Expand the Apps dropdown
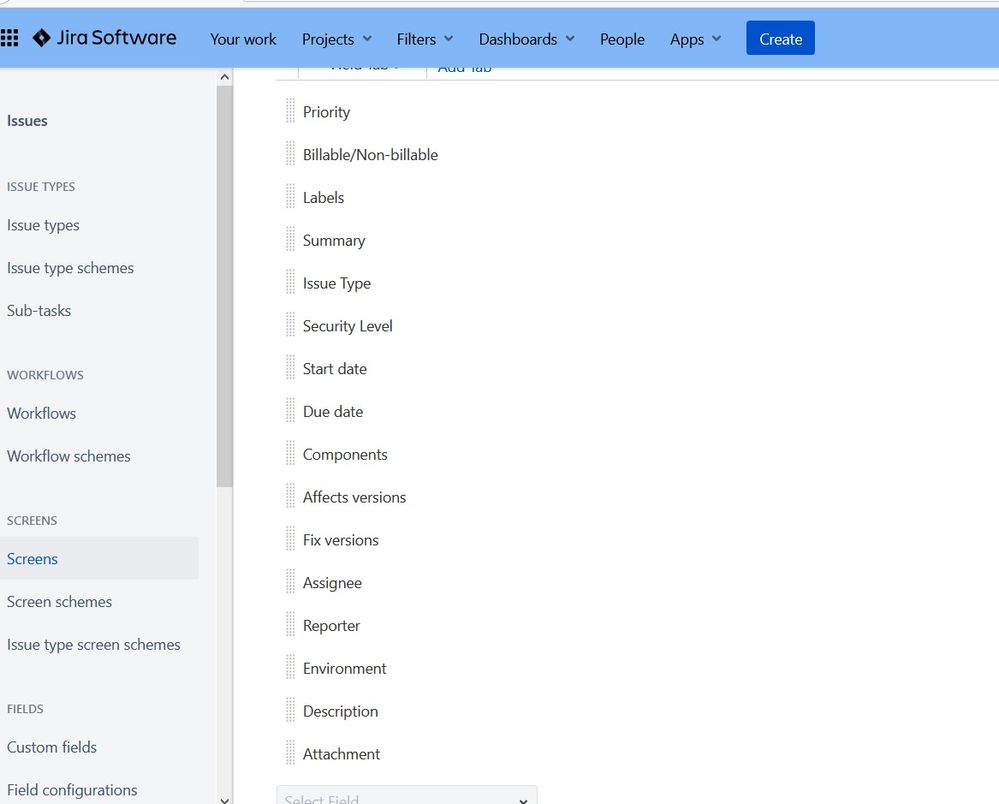The width and height of the screenshot is (999, 804). 694,39
